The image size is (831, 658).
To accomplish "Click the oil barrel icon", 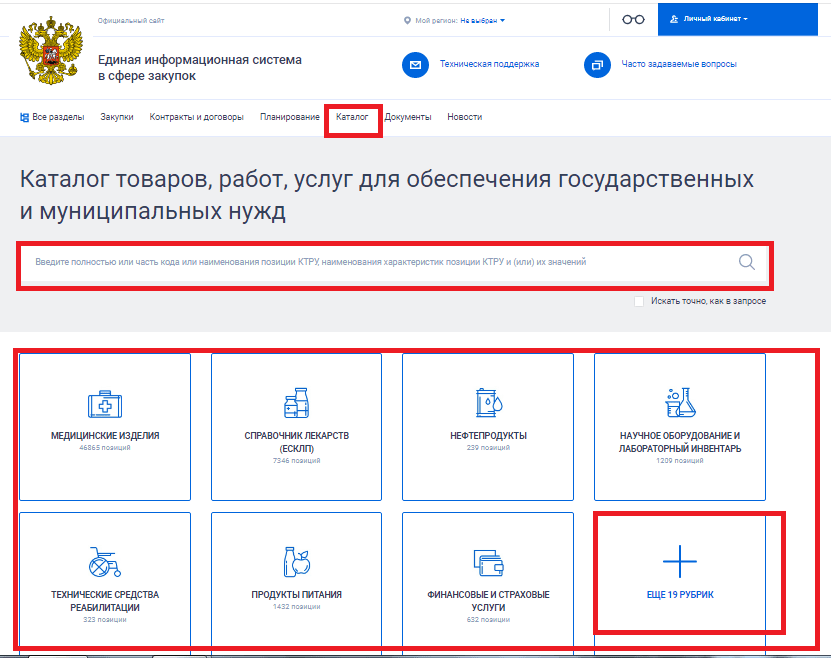I will (x=489, y=403).
